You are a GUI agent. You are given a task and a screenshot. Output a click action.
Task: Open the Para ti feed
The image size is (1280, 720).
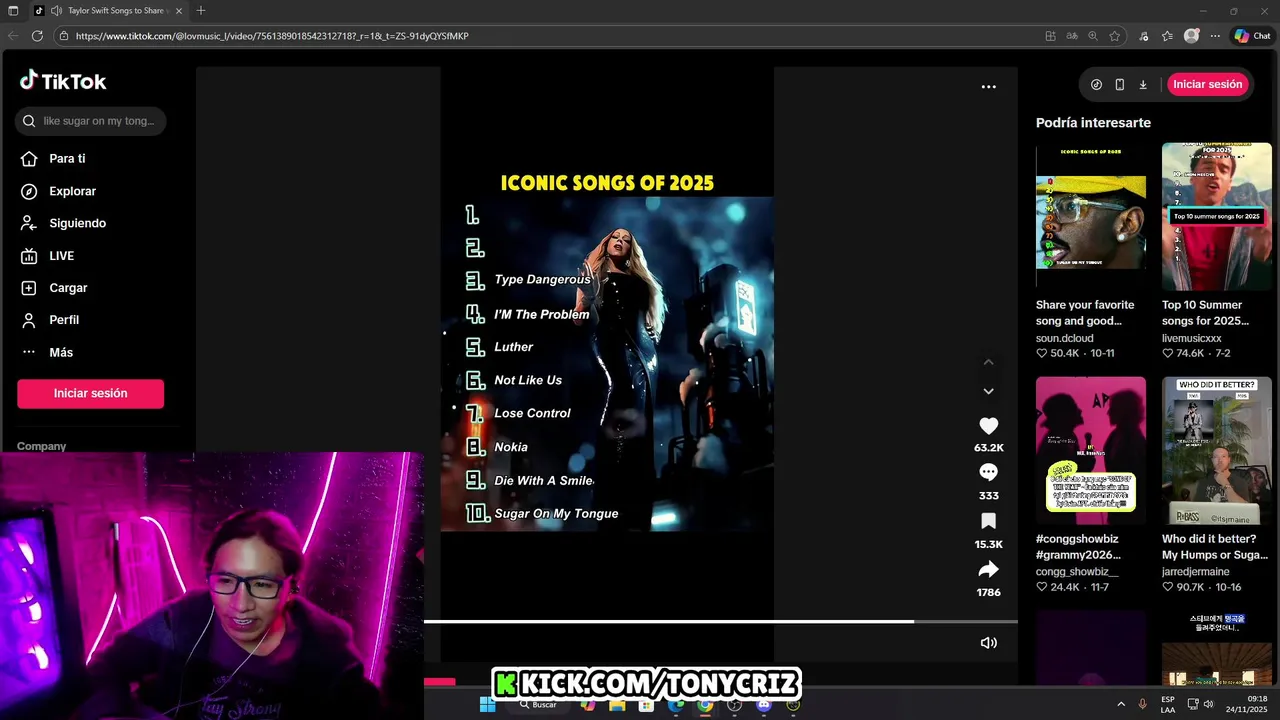pos(54,158)
